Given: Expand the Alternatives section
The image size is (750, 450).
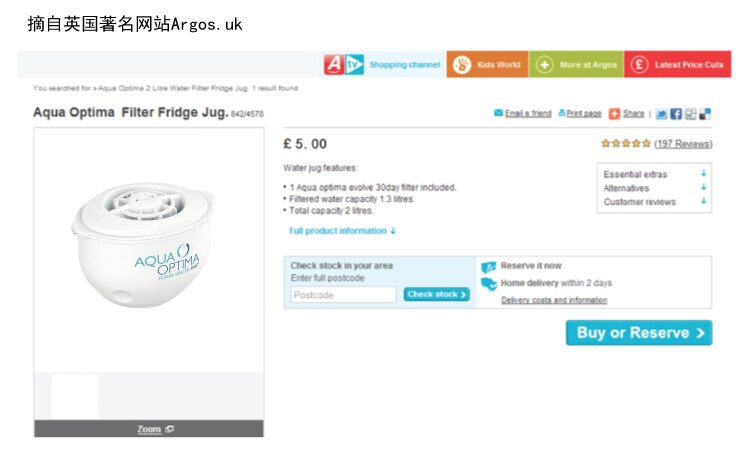Looking at the screenshot, I should [704, 188].
